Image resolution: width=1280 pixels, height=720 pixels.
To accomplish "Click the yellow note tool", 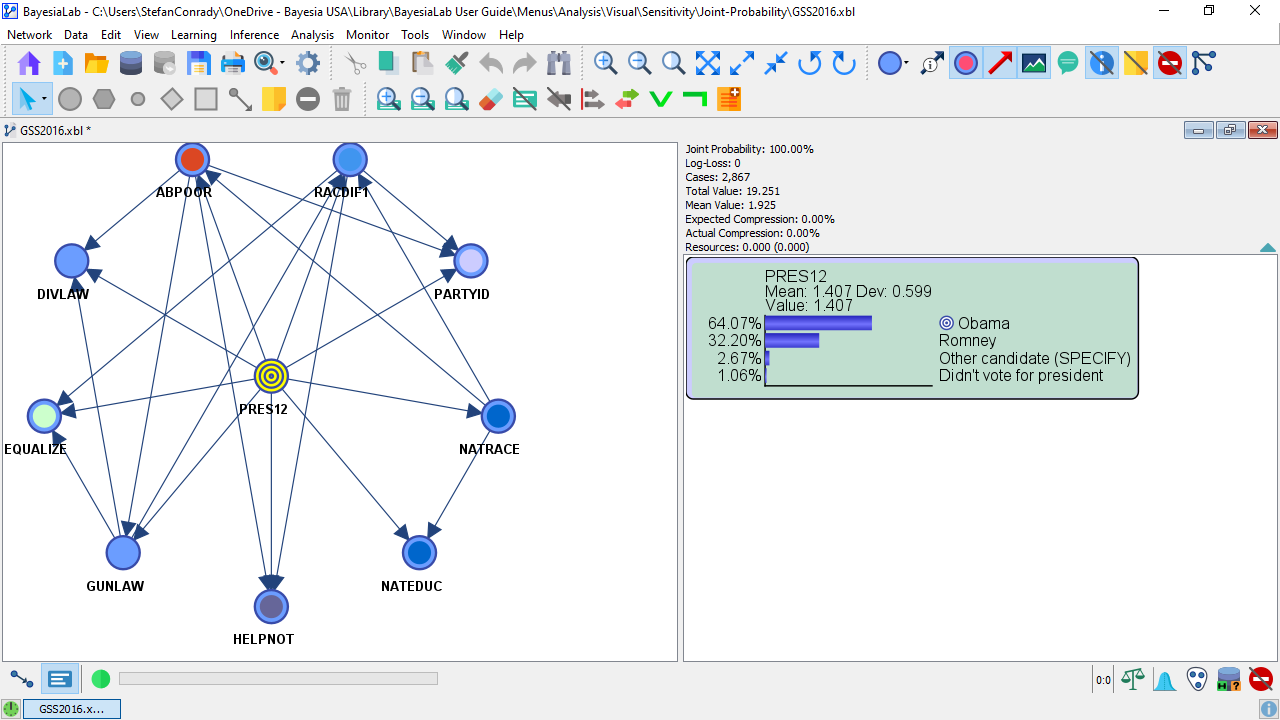I will [x=274, y=99].
